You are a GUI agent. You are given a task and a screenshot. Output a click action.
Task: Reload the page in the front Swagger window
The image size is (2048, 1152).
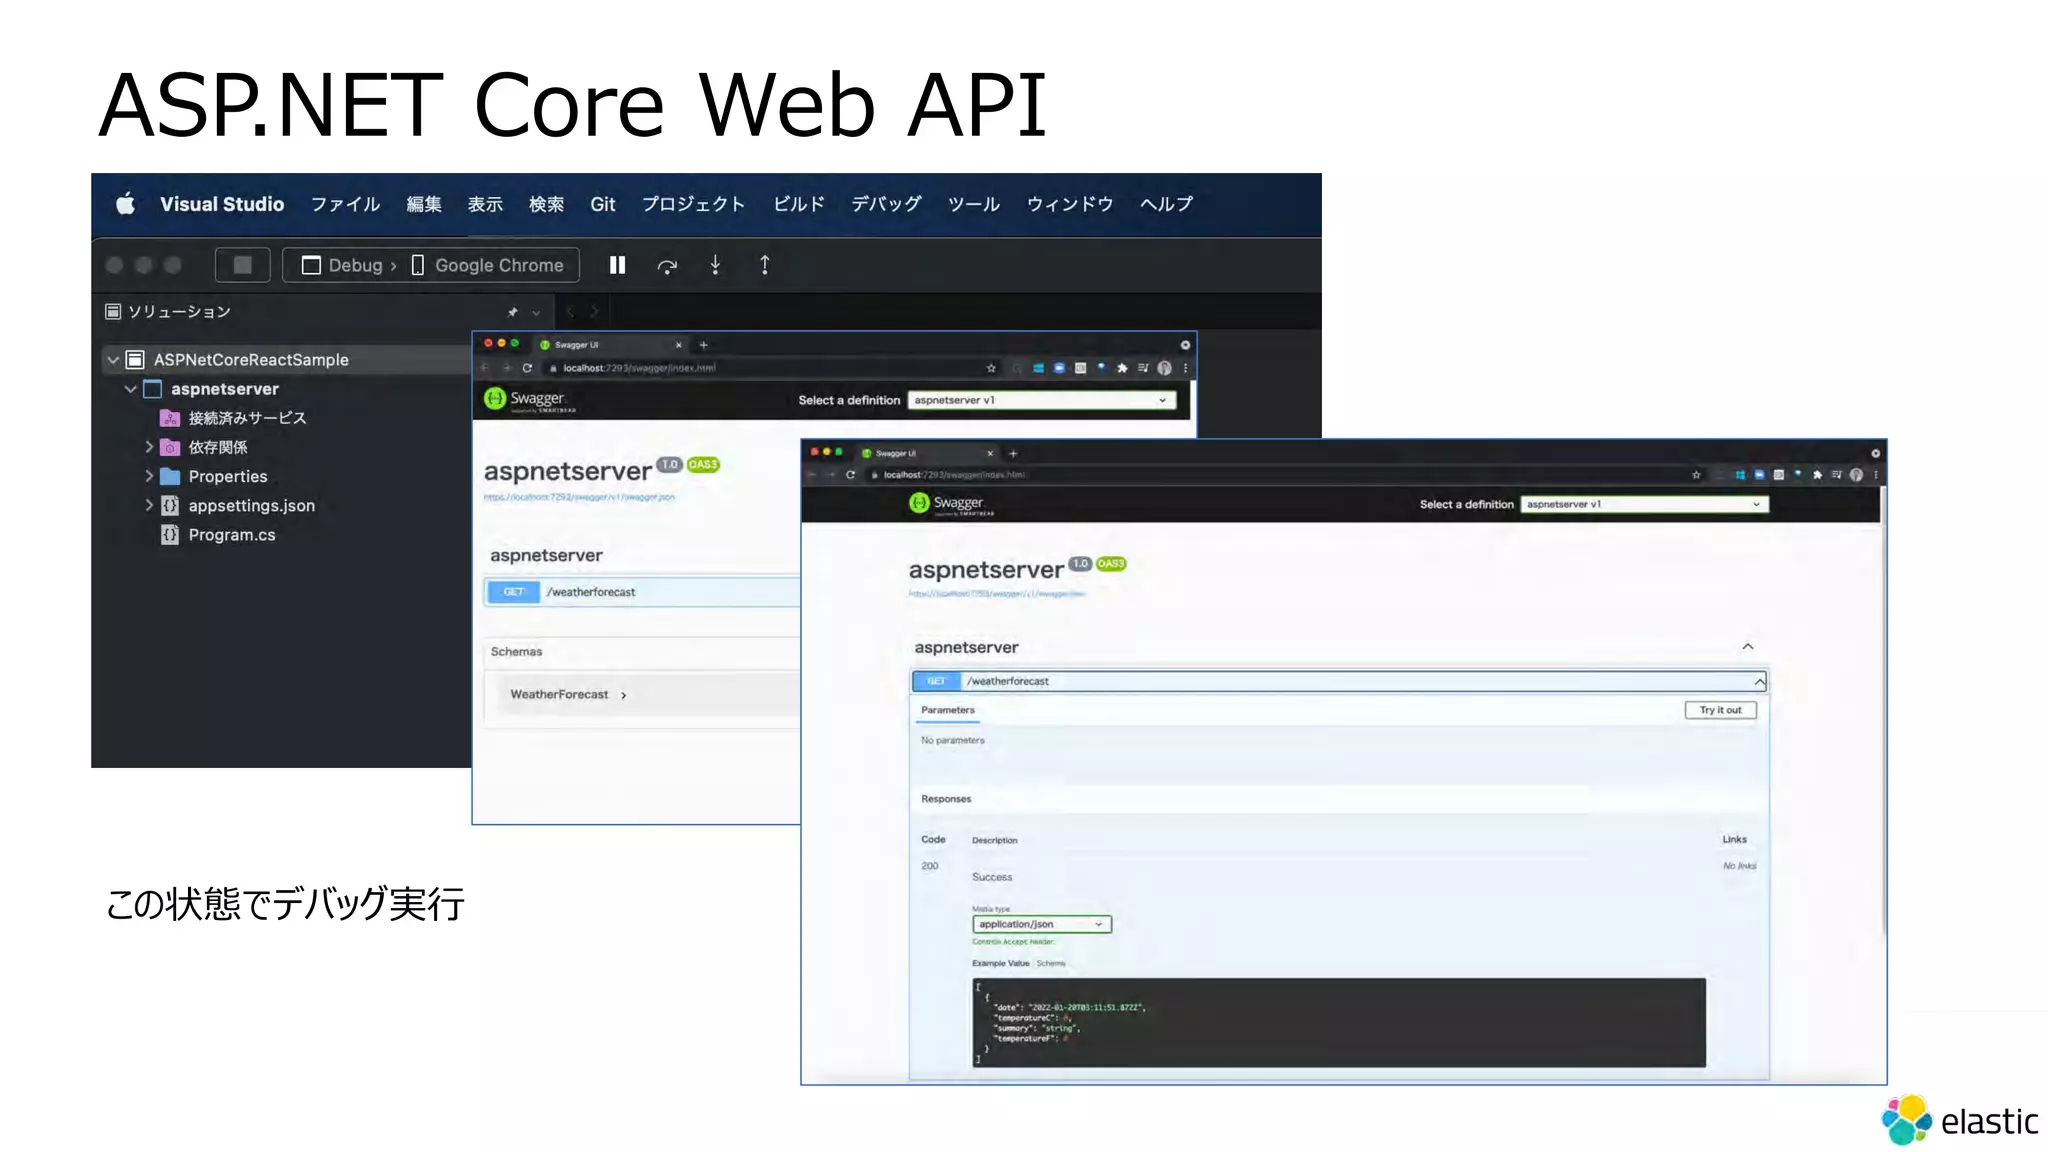pyautogui.click(x=850, y=475)
